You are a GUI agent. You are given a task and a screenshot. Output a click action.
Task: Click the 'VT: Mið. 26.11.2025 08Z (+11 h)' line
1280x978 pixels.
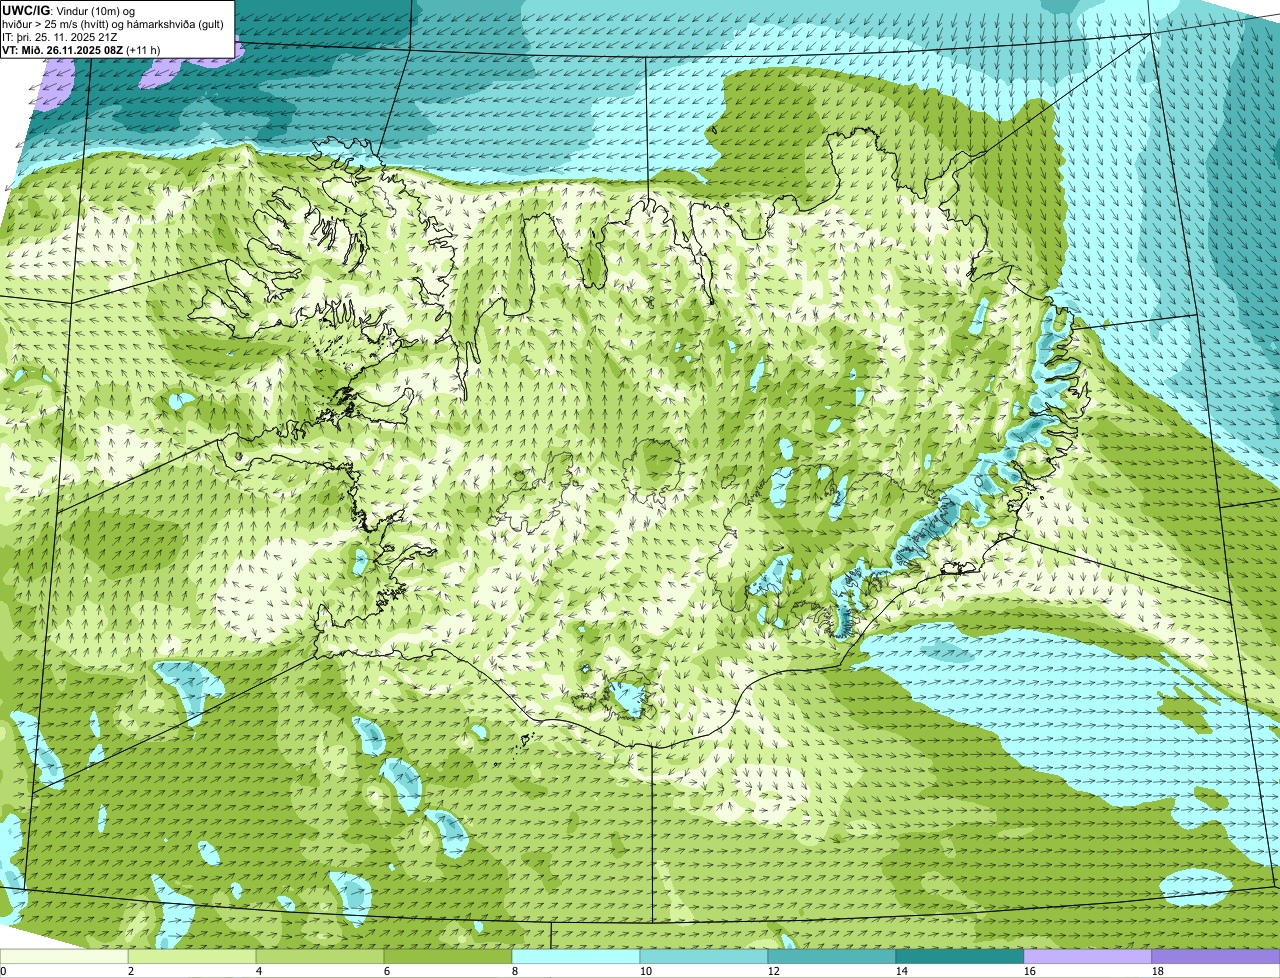(x=81, y=49)
